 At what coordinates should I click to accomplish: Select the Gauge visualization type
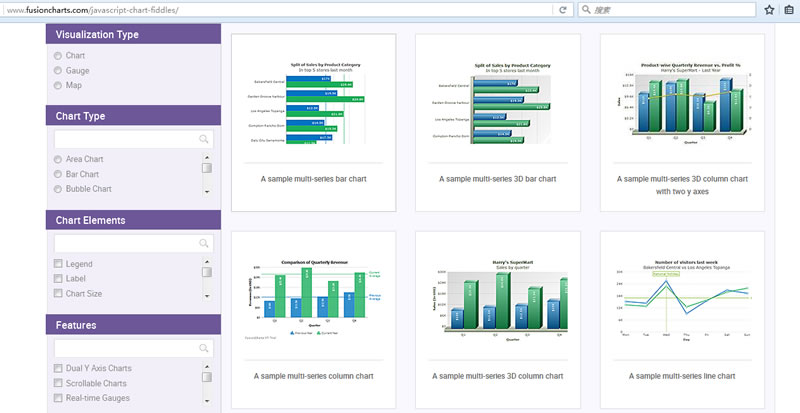58,71
